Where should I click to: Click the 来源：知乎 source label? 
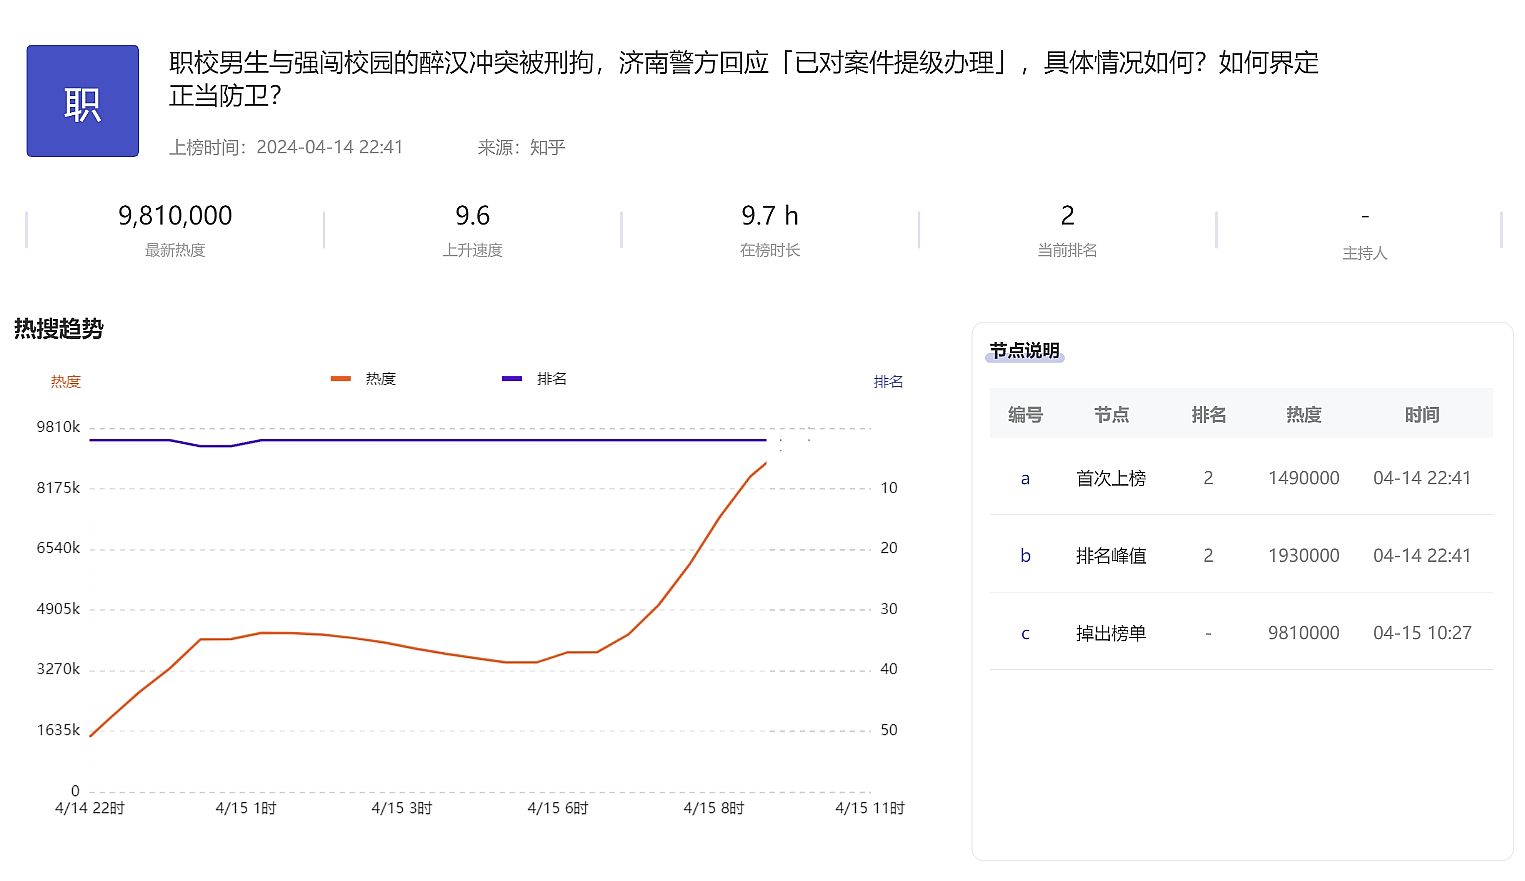coord(521,147)
